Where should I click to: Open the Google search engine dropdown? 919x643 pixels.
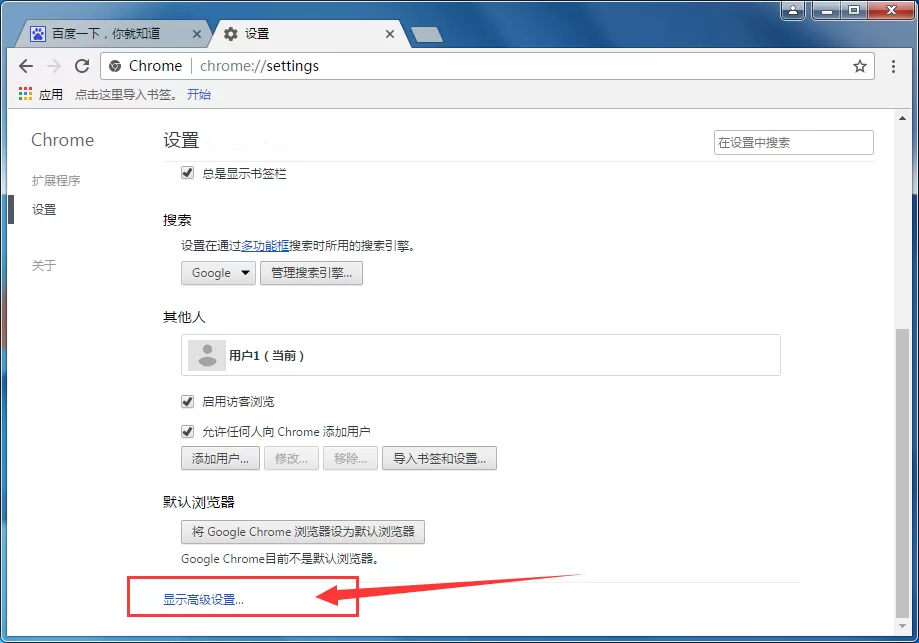click(218, 273)
